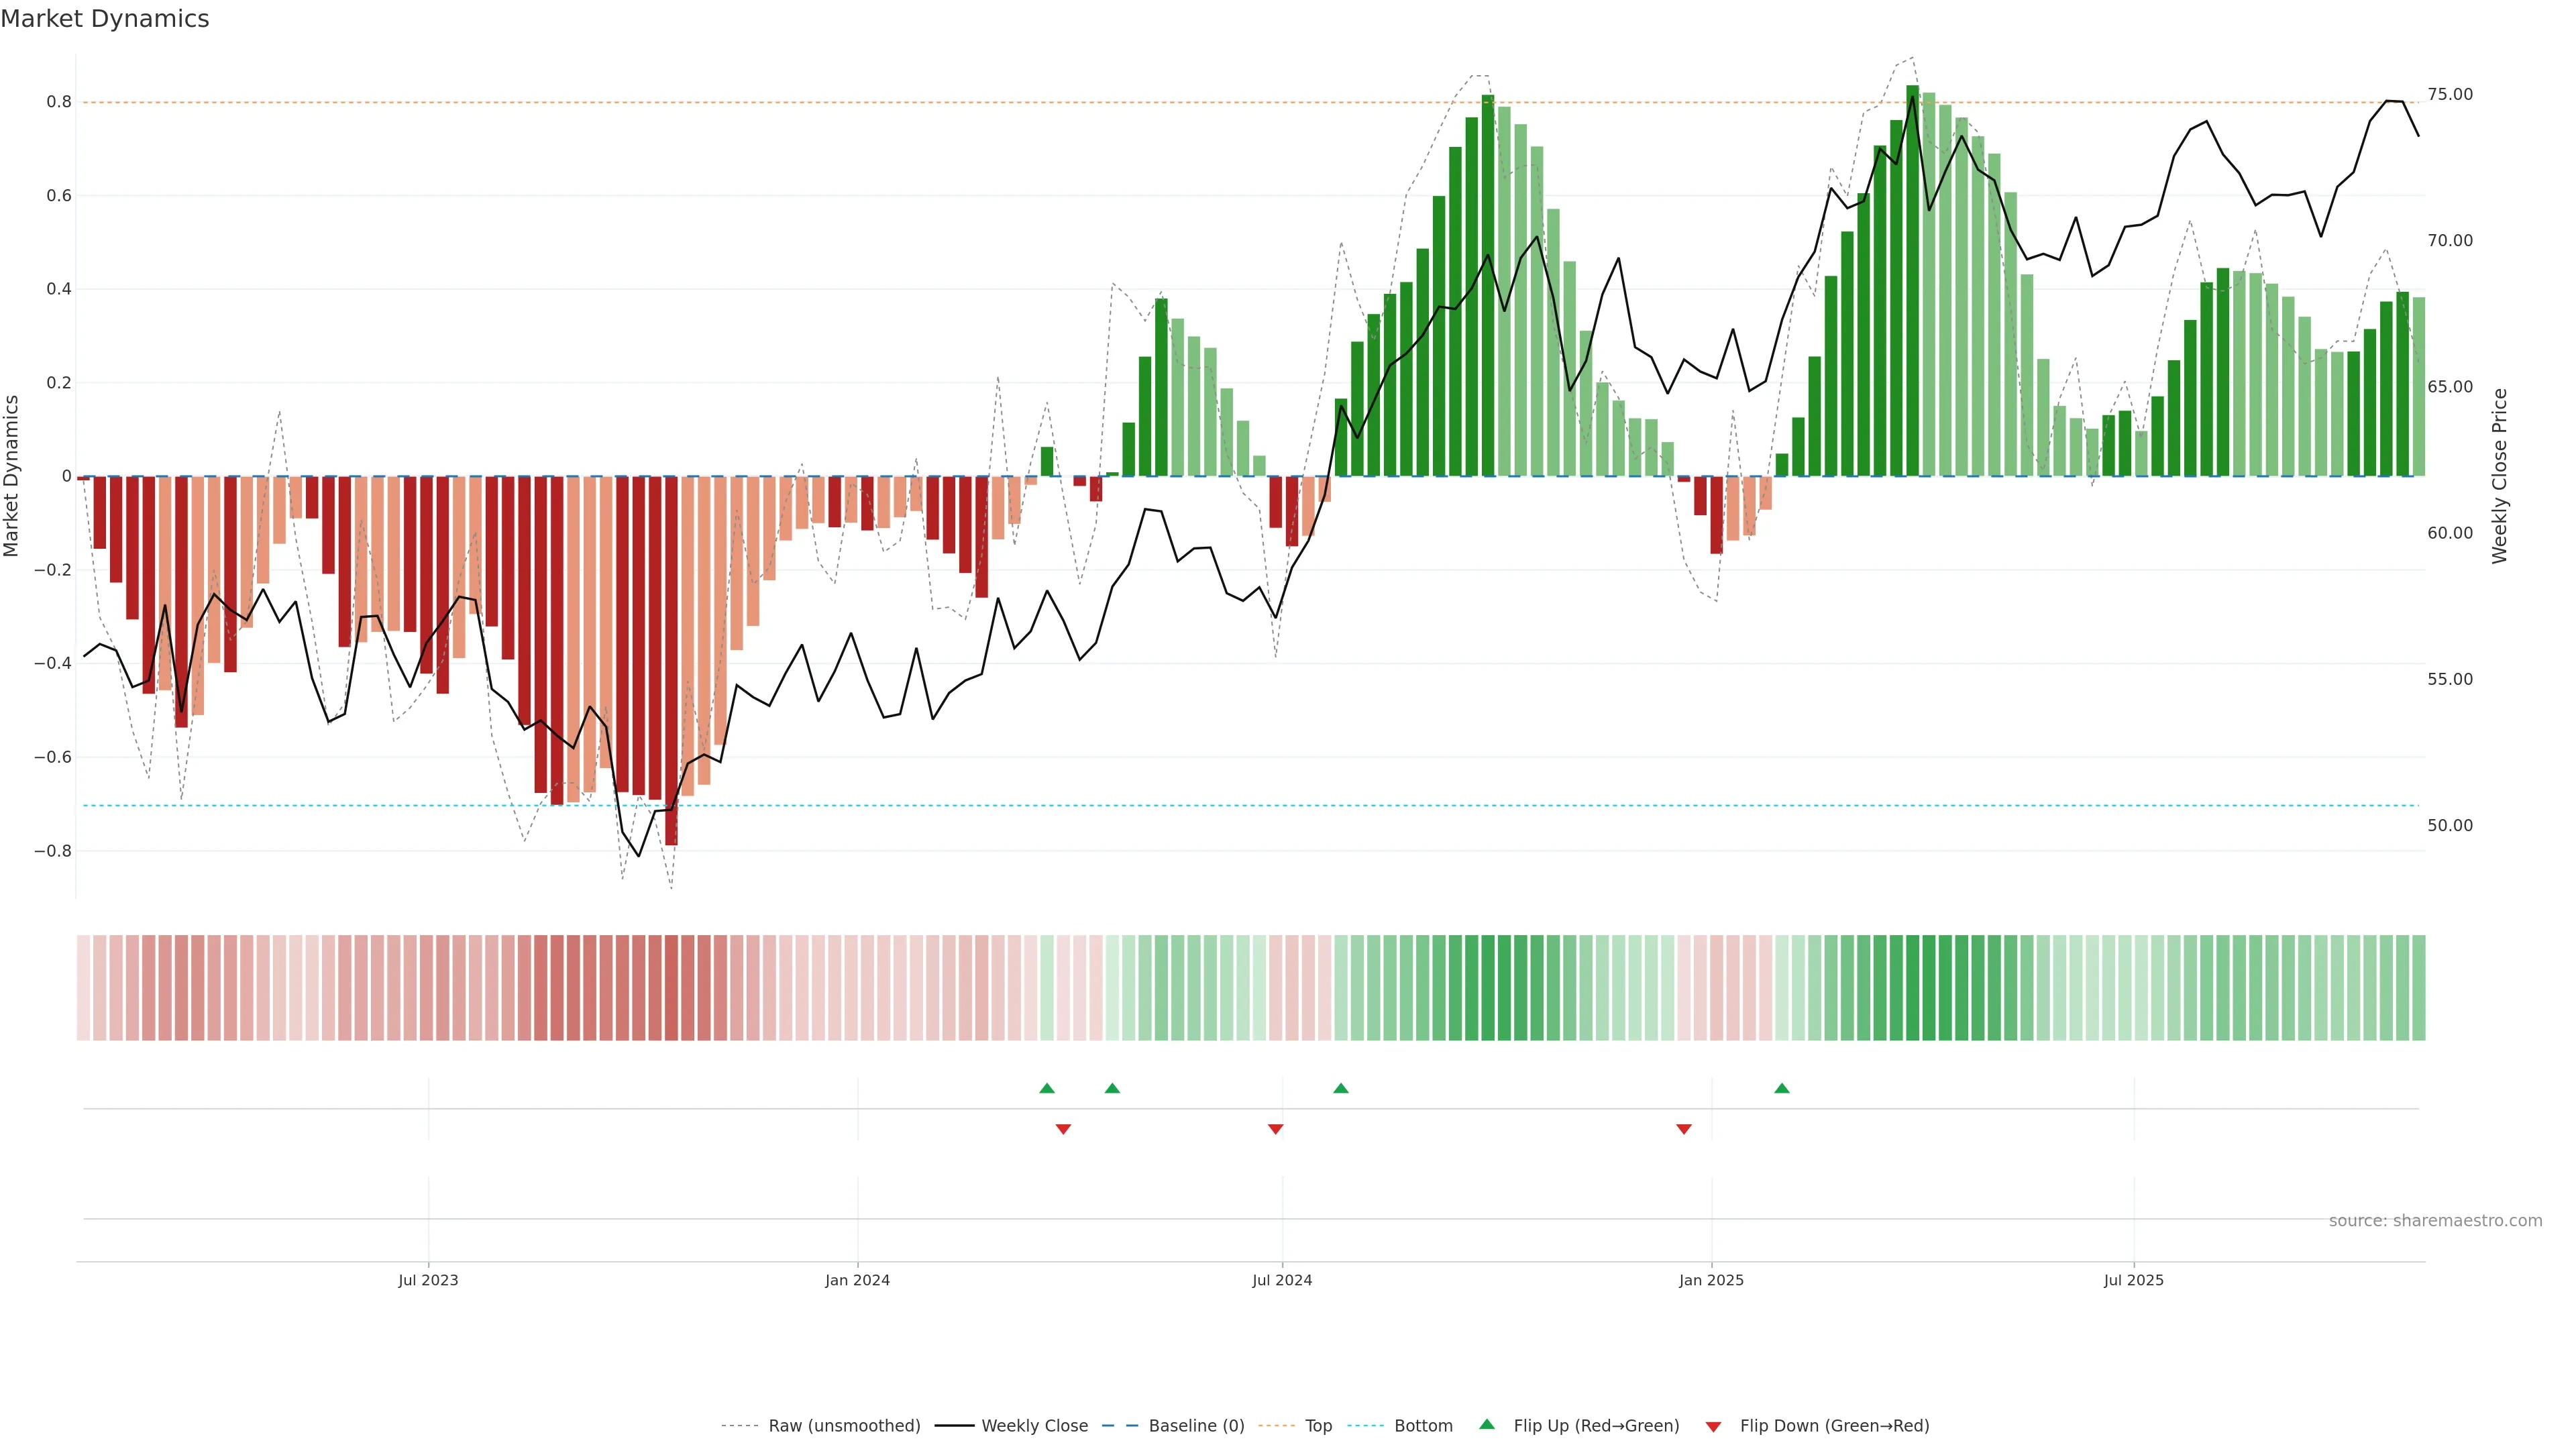Image resolution: width=2576 pixels, height=1449 pixels.
Task: Click the Jul 2025 x-axis label
Action: click(2133, 1280)
